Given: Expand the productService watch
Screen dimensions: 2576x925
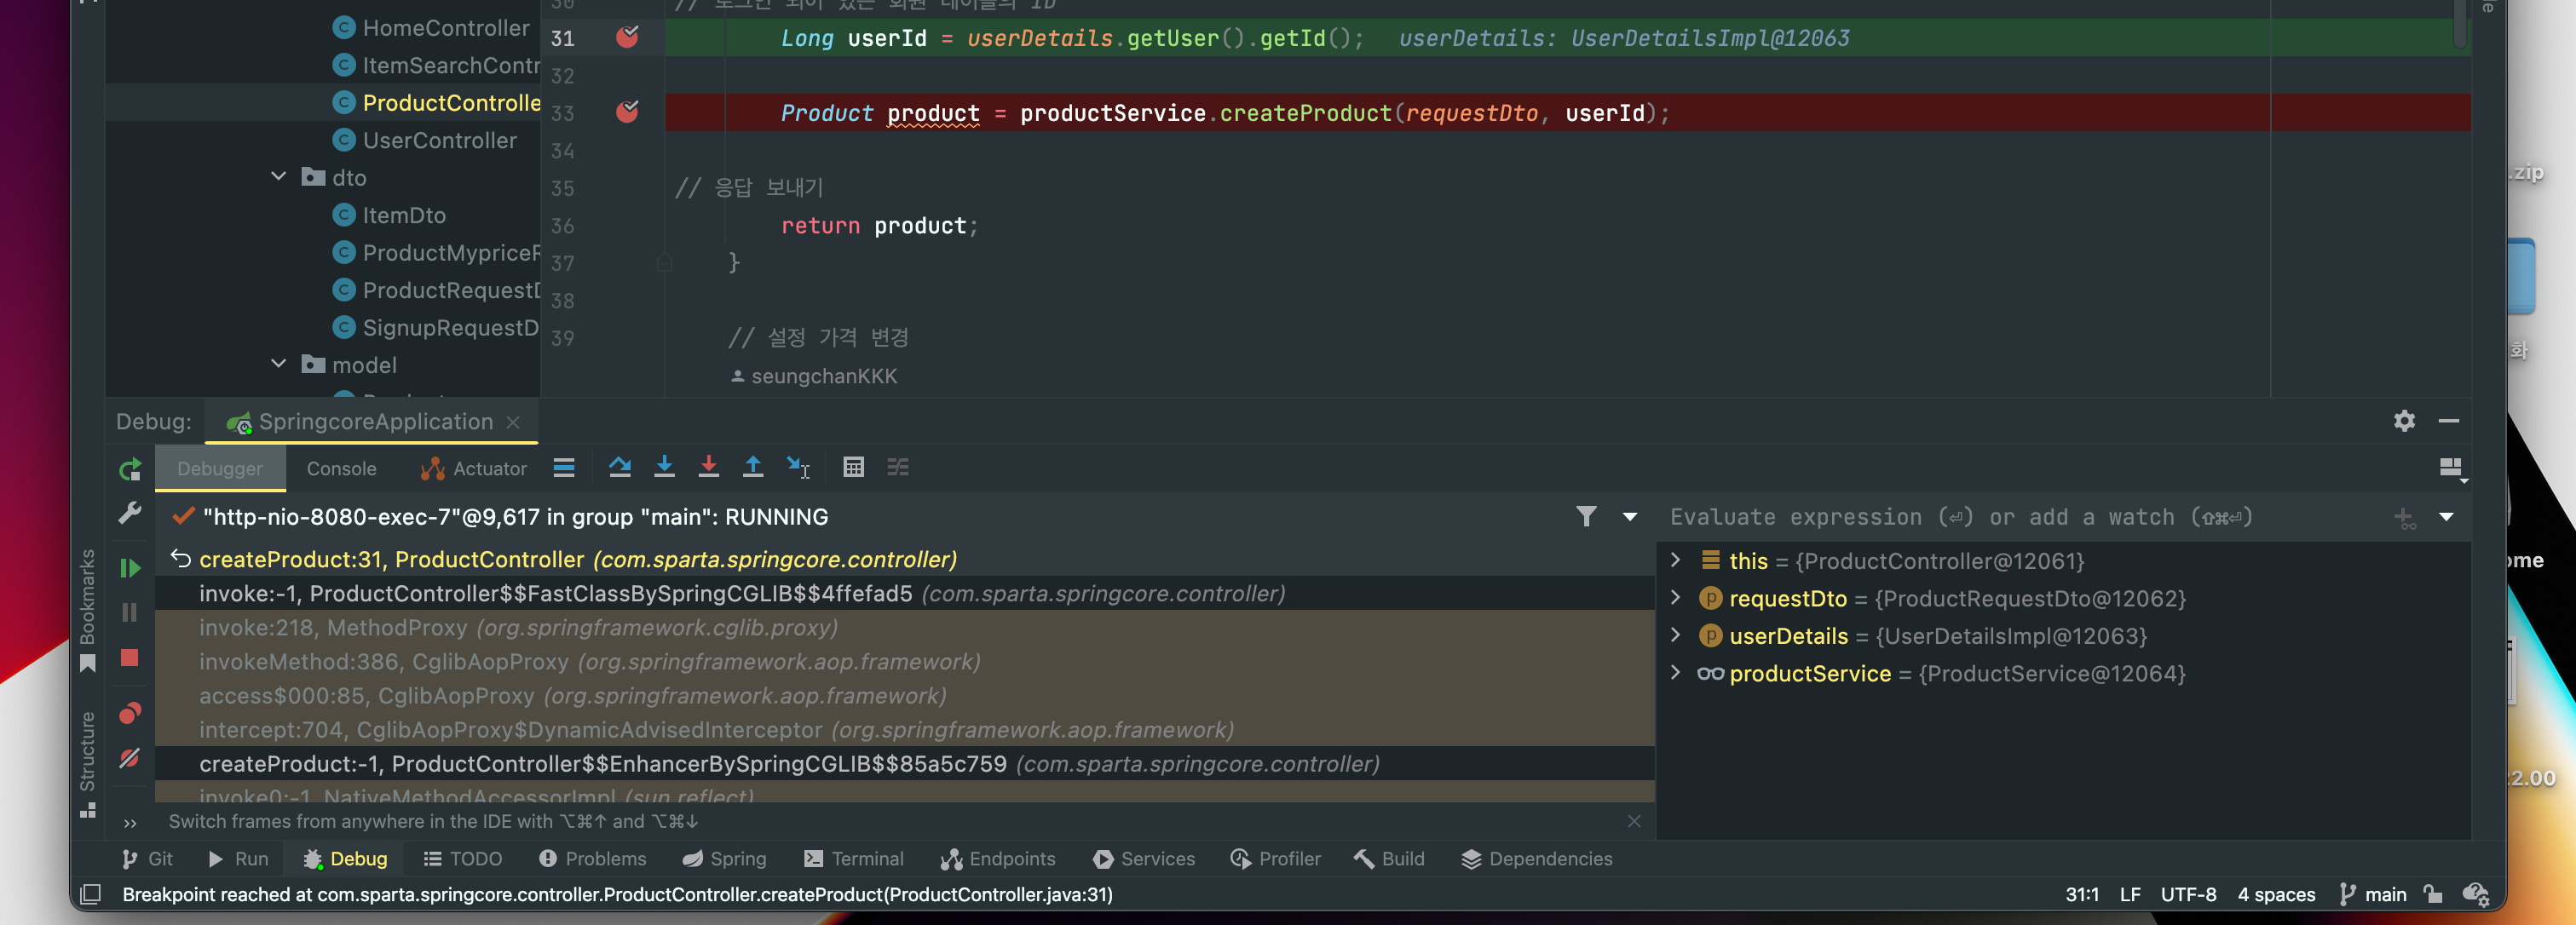Looking at the screenshot, I should 1676,673.
